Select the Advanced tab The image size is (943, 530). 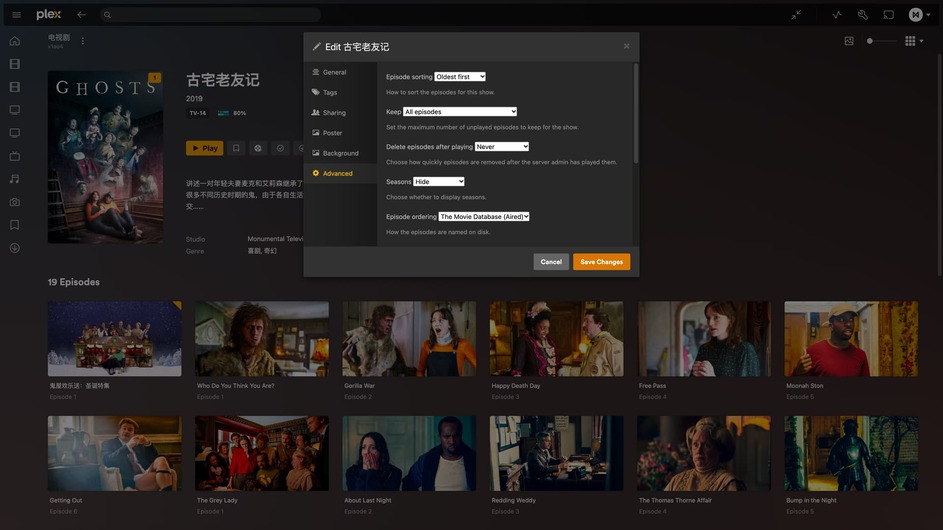point(340,173)
